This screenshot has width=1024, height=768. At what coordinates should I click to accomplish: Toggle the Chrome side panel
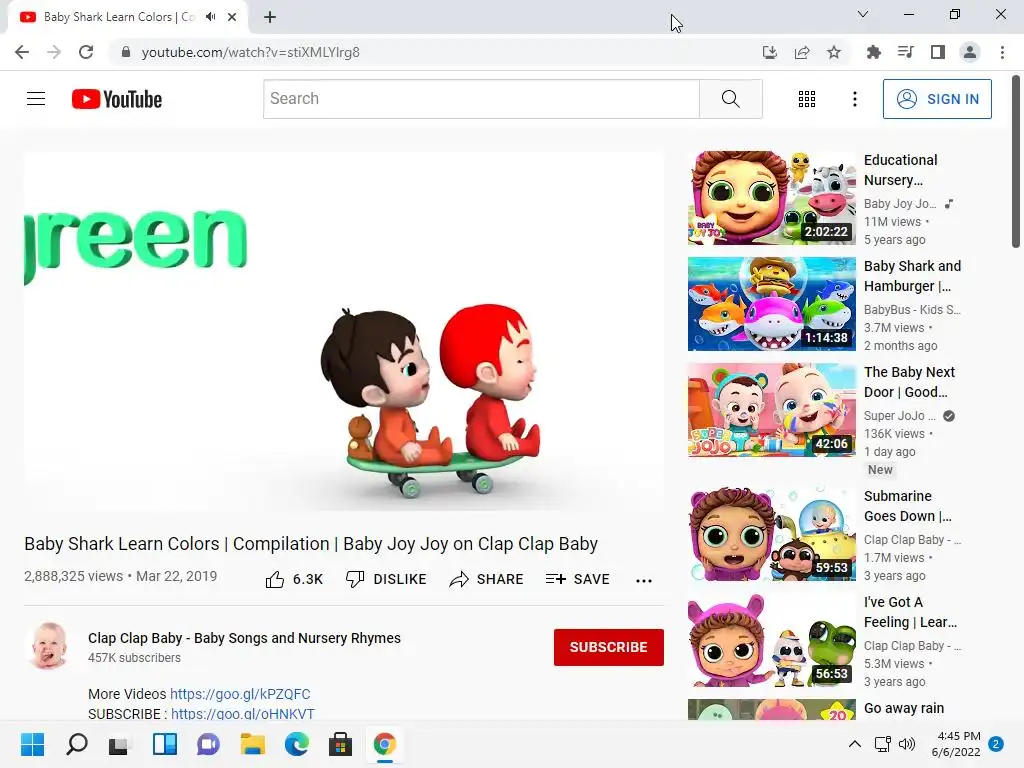coord(938,52)
